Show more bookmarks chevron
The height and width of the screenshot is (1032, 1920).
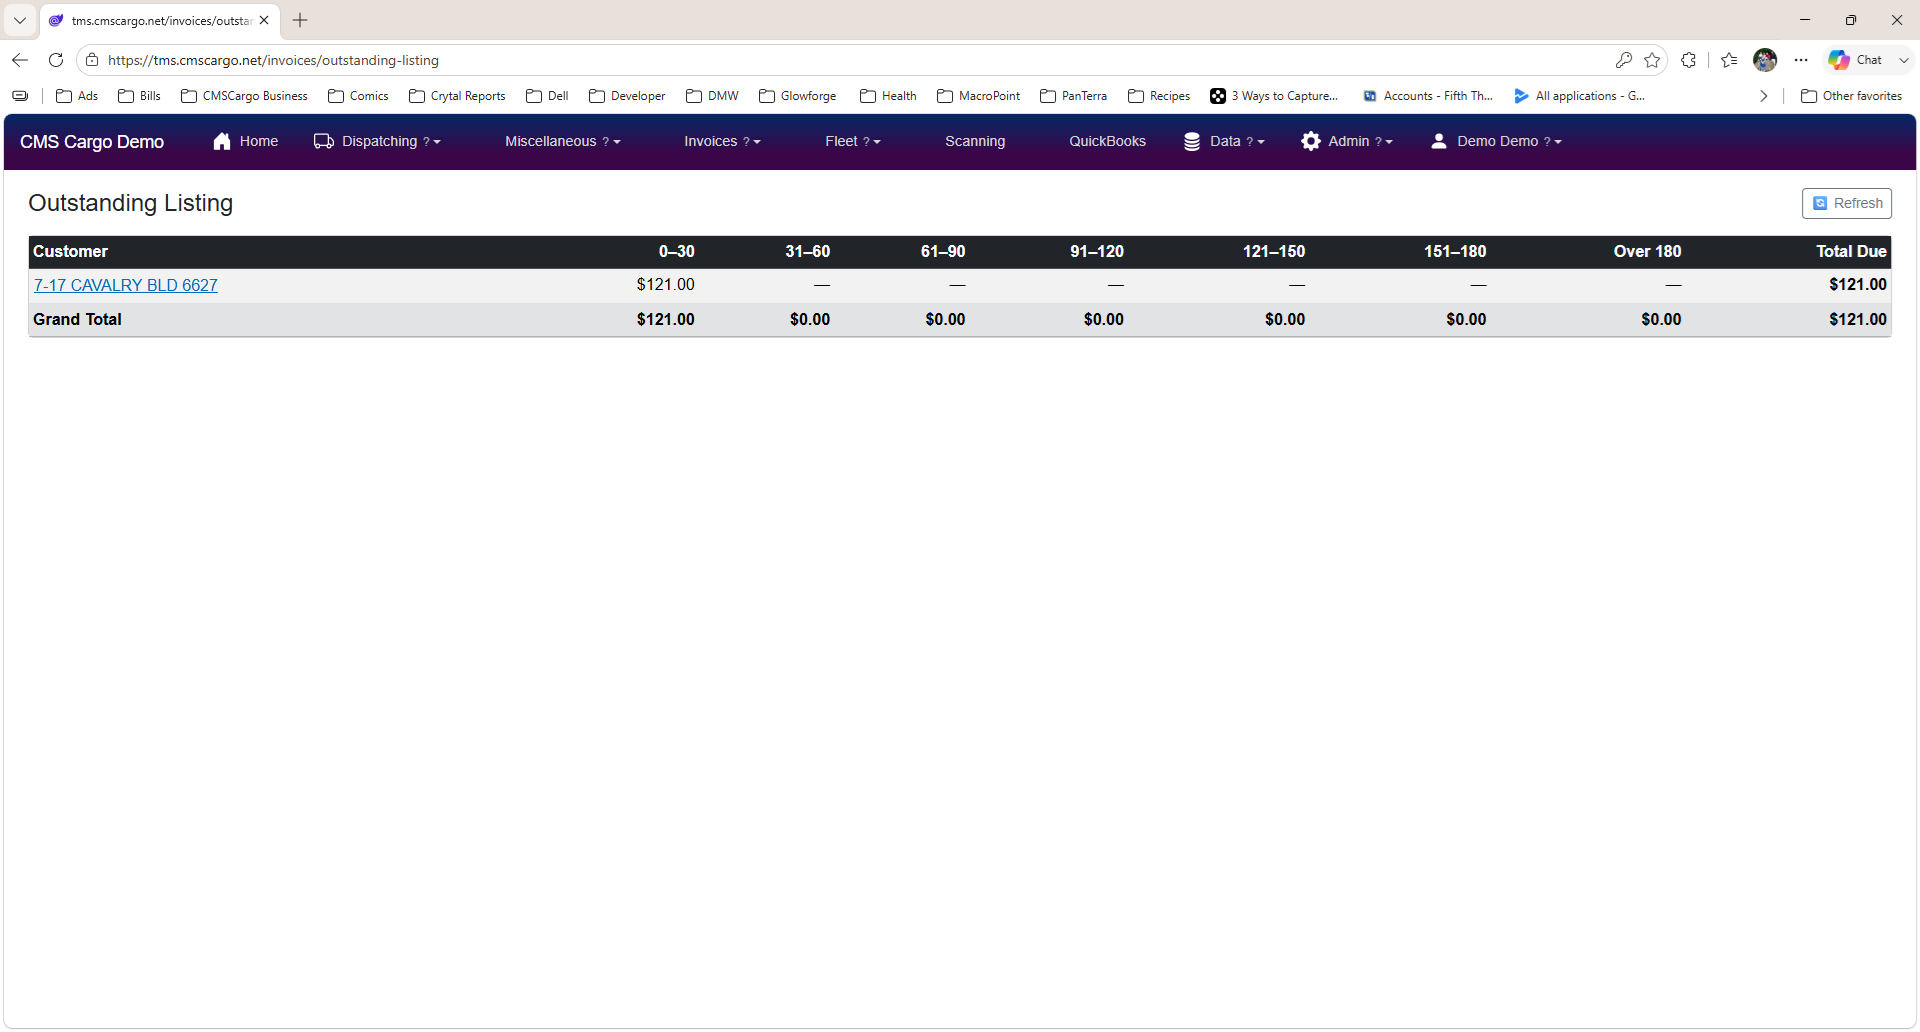point(1763,96)
